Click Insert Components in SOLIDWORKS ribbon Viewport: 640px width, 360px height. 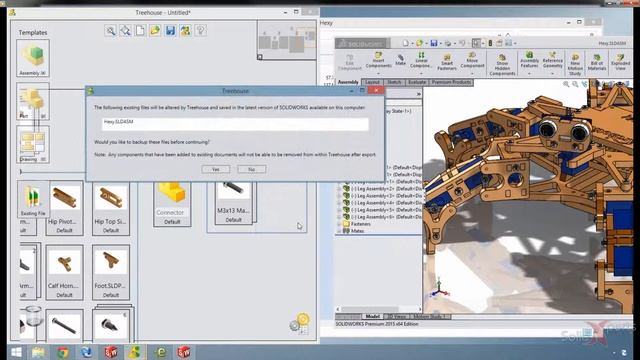378,60
